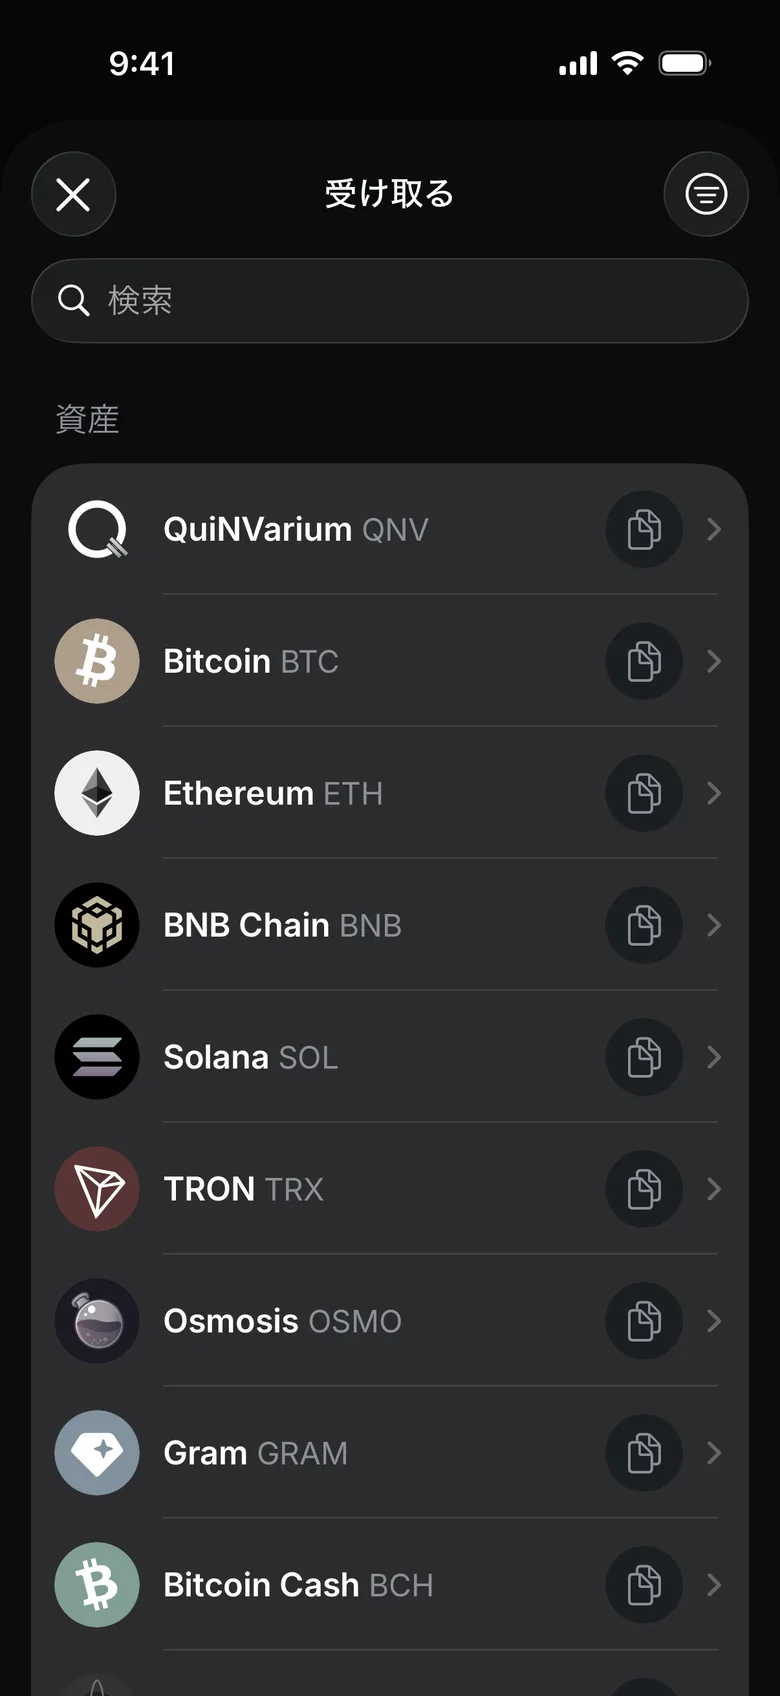Copy the Bitcoin BTC address

644,661
